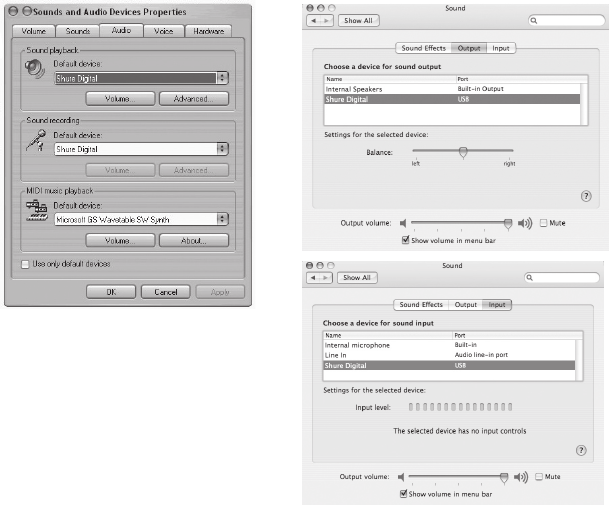Select Output tab in Input Sound window
The width and height of the screenshot is (609, 505).
[x=465, y=305]
